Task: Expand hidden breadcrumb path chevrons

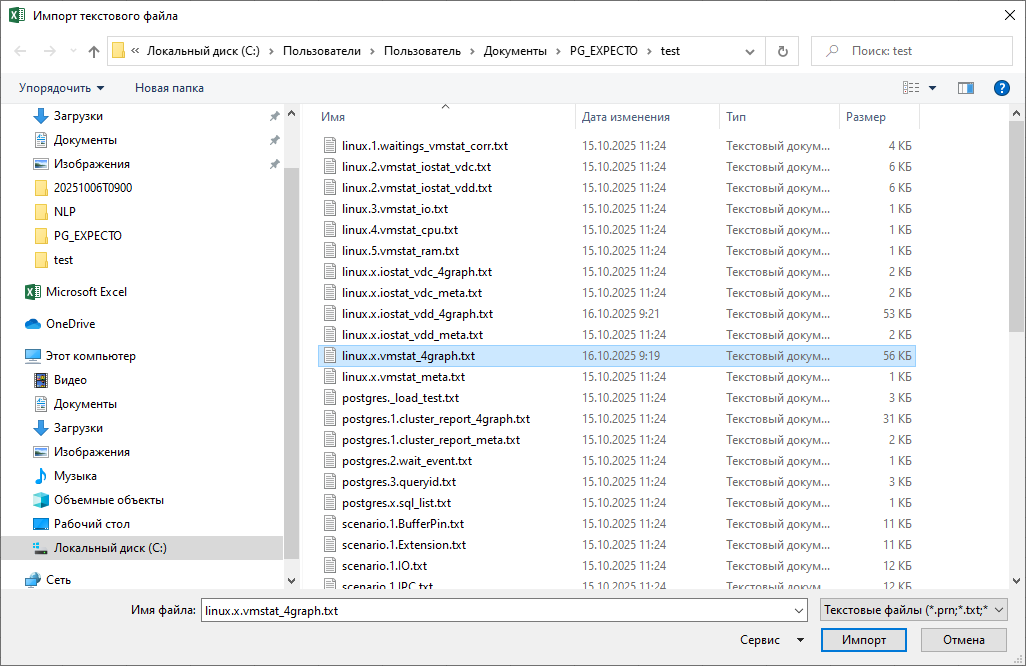Action: 135,50
